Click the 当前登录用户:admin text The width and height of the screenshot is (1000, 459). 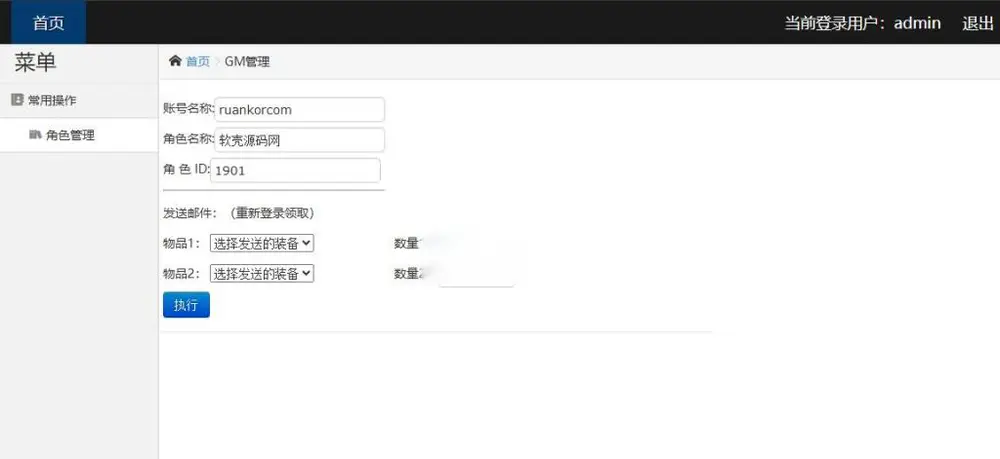(x=862, y=24)
